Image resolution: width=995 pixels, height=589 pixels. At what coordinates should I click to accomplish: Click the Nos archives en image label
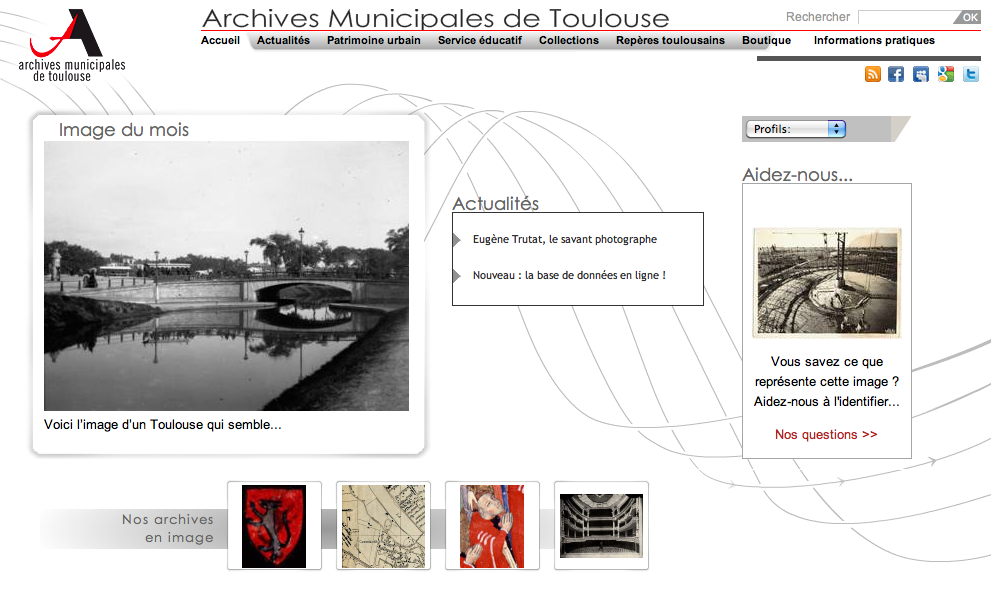(x=168, y=528)
